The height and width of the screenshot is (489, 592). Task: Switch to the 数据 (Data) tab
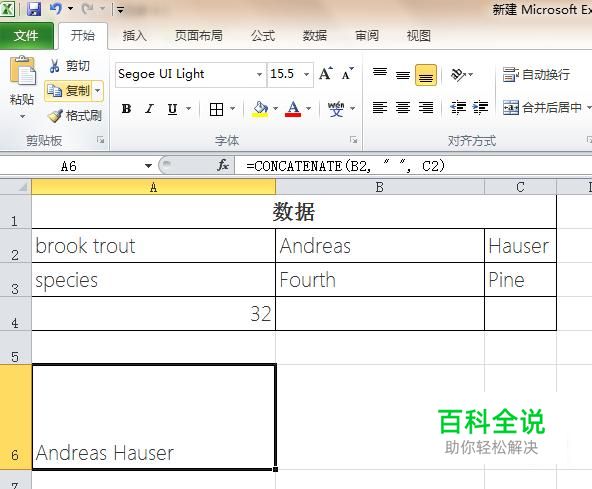click(x=314, y=36)
